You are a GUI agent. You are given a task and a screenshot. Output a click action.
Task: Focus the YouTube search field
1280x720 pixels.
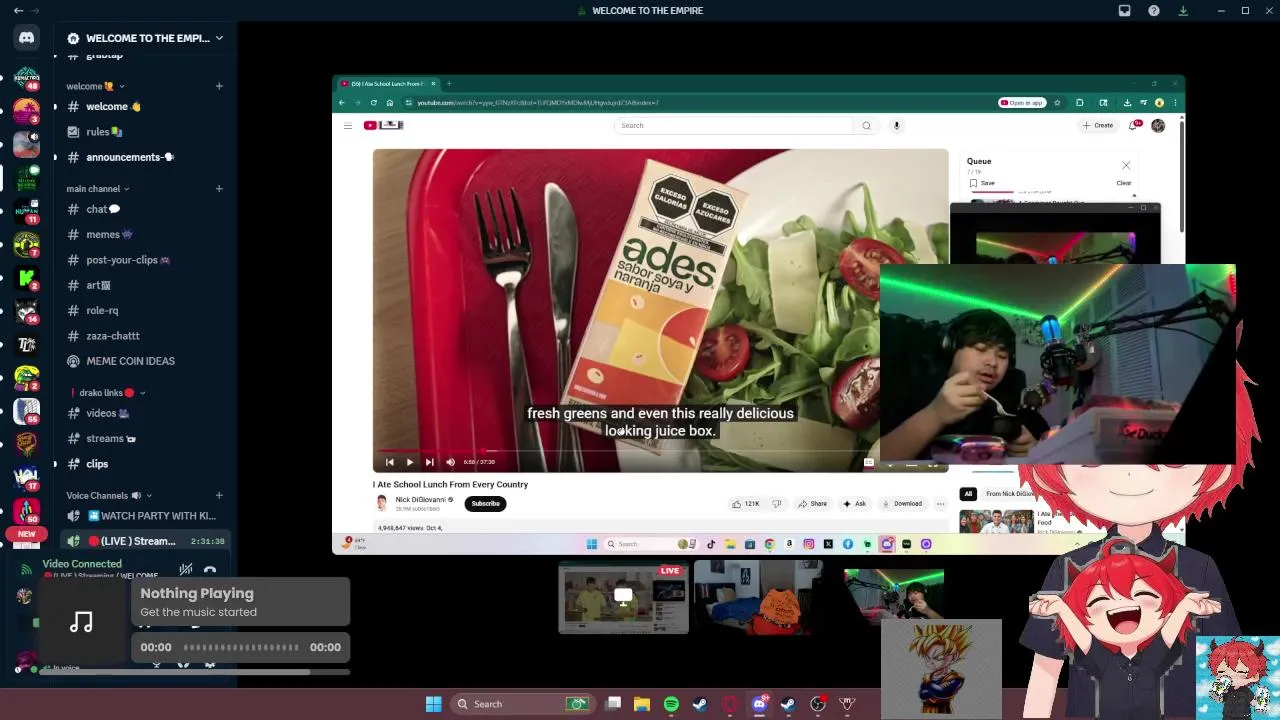733,126
